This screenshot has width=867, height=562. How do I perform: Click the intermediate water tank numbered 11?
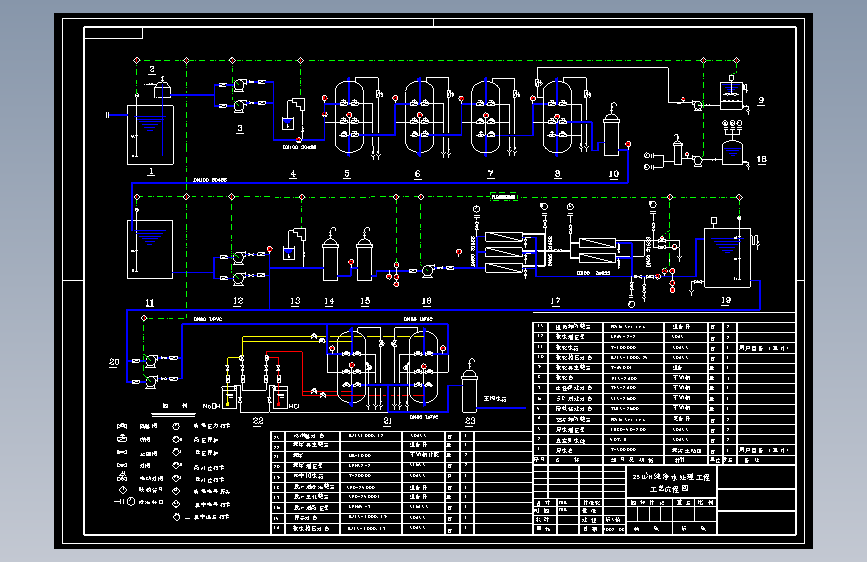[150, 249]
